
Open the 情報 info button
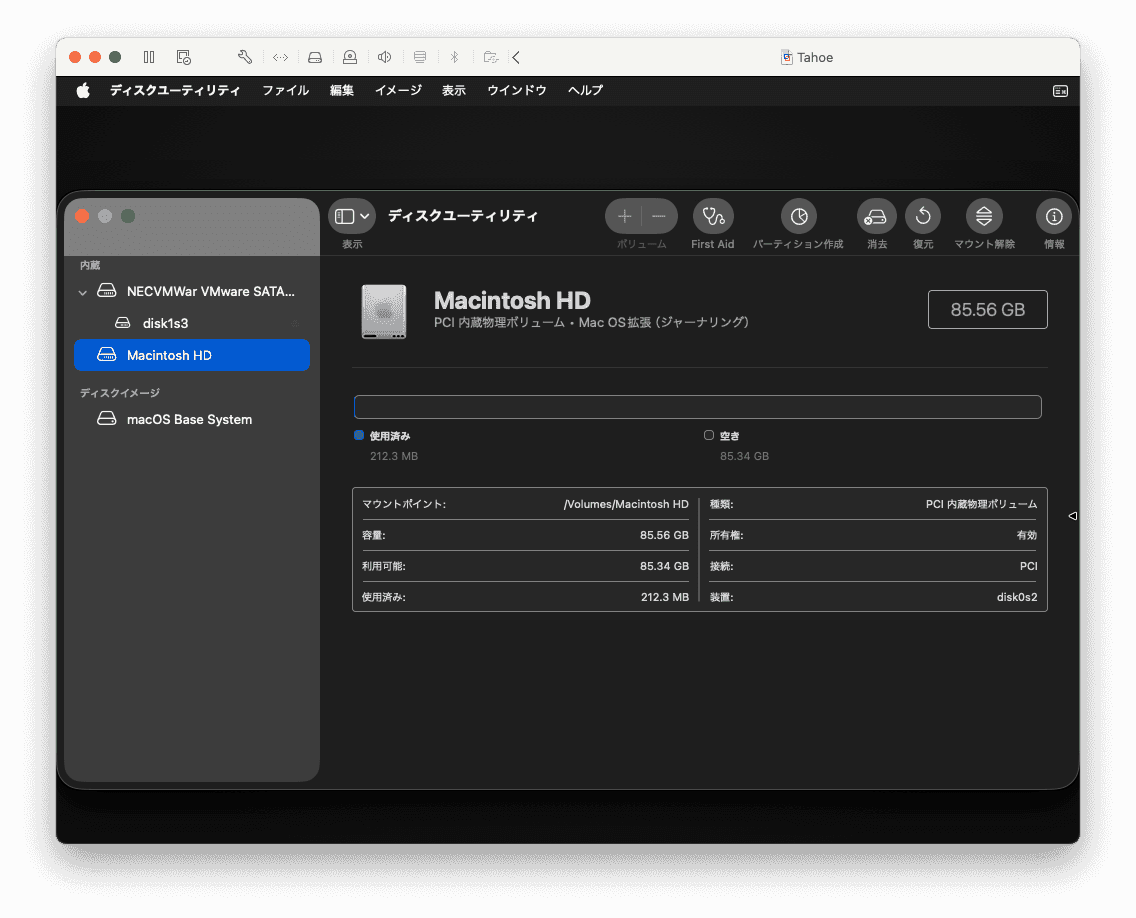(1053, 216)
